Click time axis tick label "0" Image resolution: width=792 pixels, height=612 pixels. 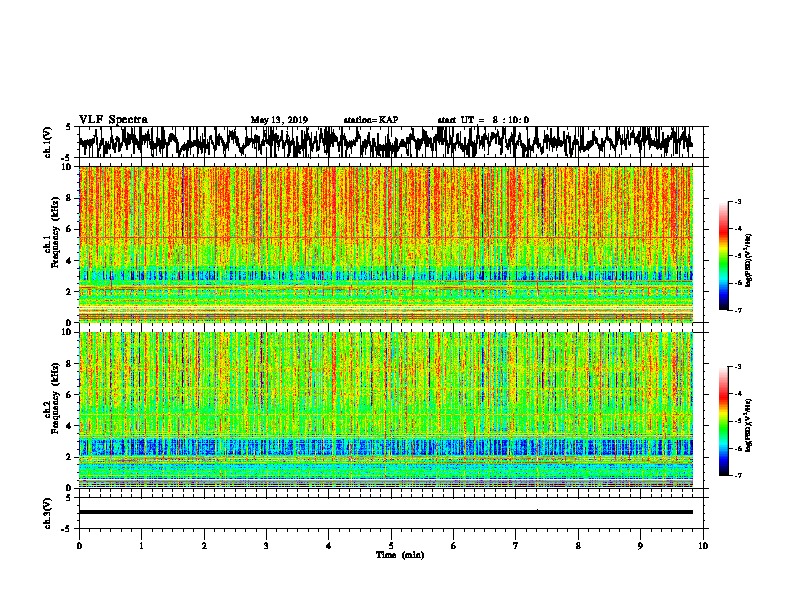point(79,546)
